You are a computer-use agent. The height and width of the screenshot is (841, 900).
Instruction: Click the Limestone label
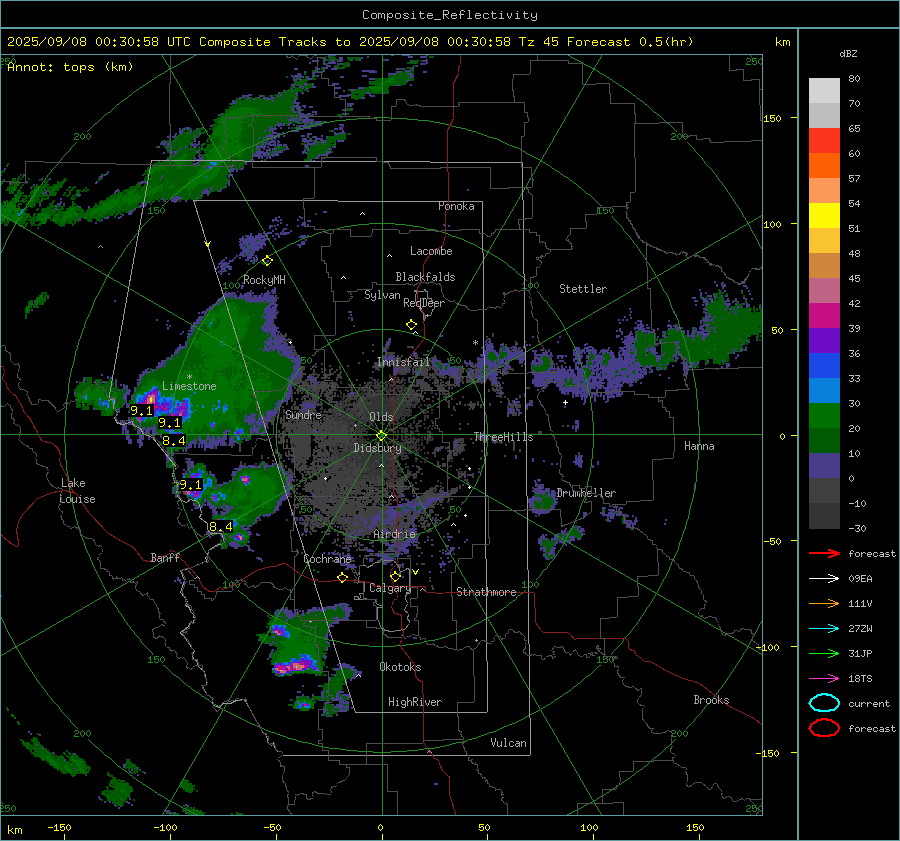pyautogui.click(x=189, y=386)
